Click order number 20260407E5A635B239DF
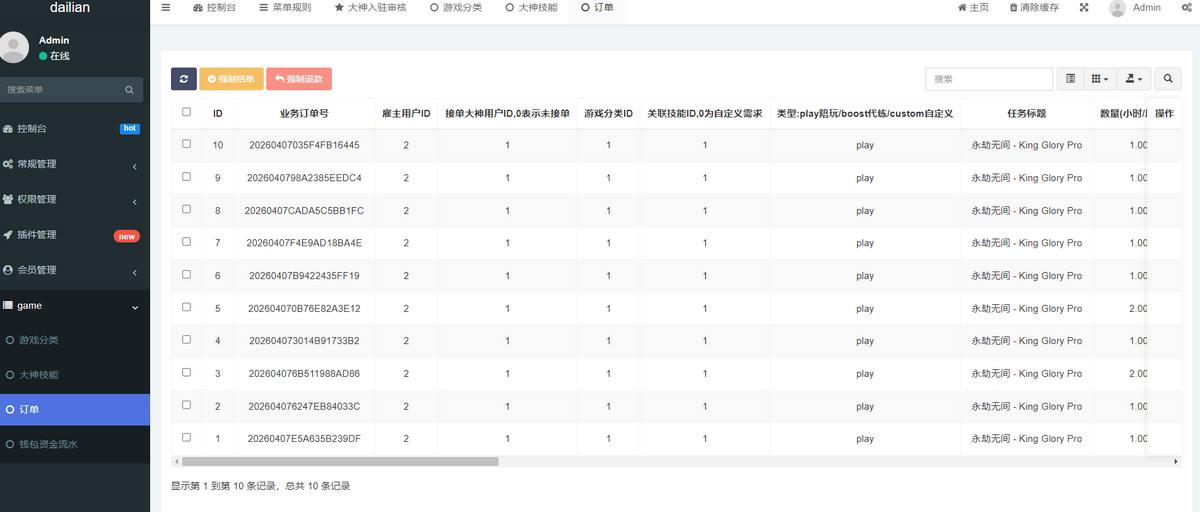Screen dimensions: 1200x512 (x=304, y=439)
